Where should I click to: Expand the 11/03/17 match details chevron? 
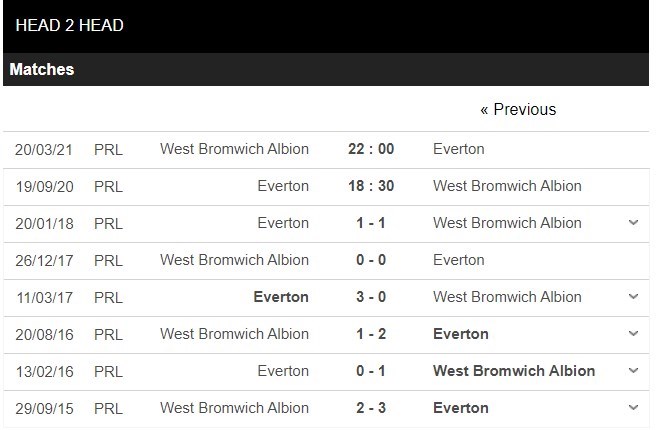tap(633, 297)
